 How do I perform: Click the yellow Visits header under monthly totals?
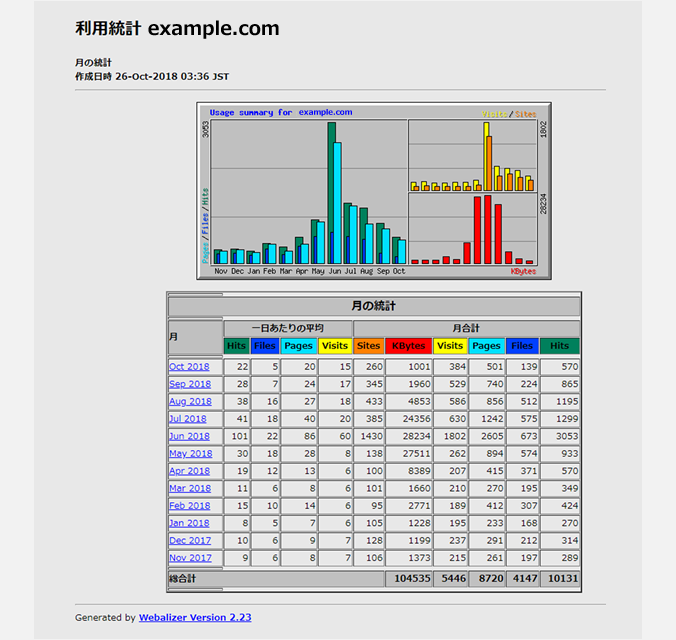point(450,346)
